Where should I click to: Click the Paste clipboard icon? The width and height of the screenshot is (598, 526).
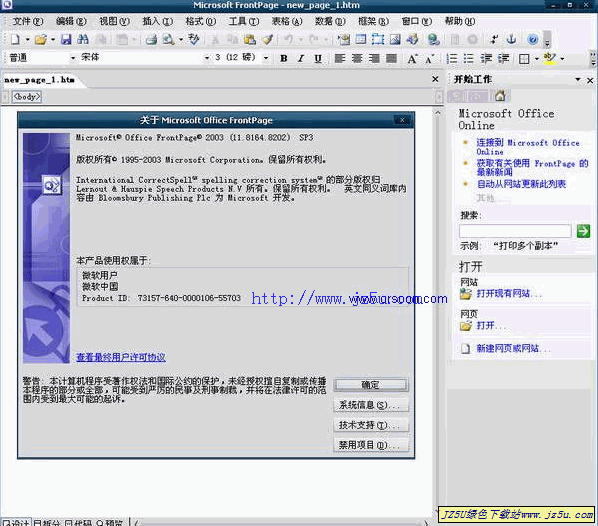(x=250, y=39)
